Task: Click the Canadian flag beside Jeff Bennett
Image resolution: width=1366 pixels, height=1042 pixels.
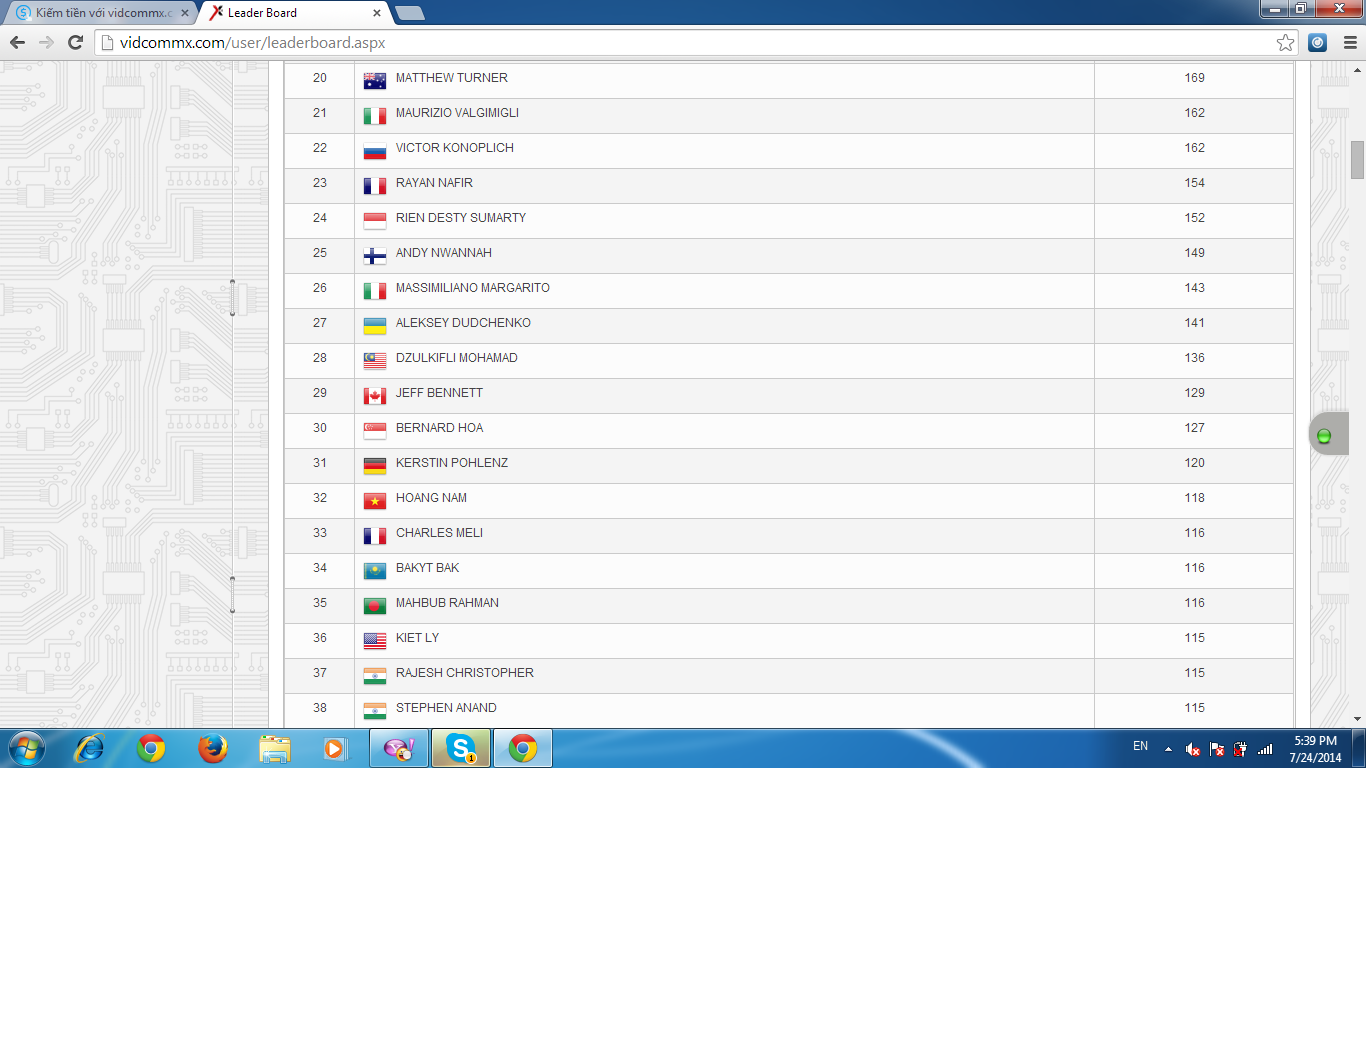Action: tap(375, 396)
